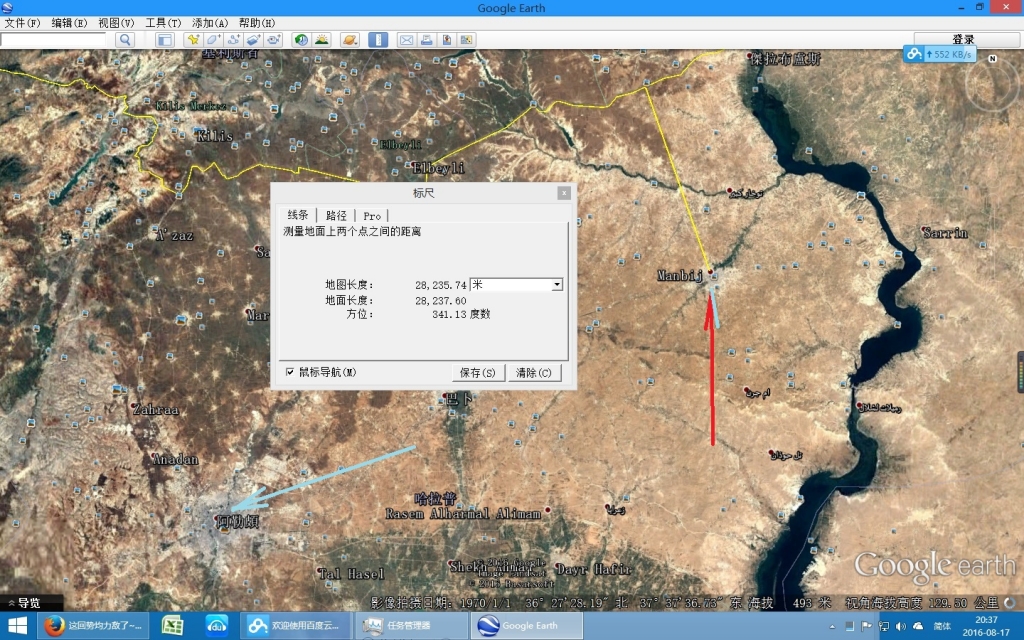1024x640 pixels.
Task: Click the Dayr Hafir place label
Action: point(593,569)
